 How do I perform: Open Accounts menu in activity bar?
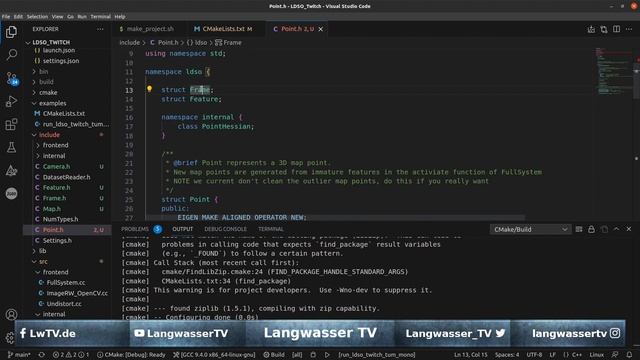11,315
